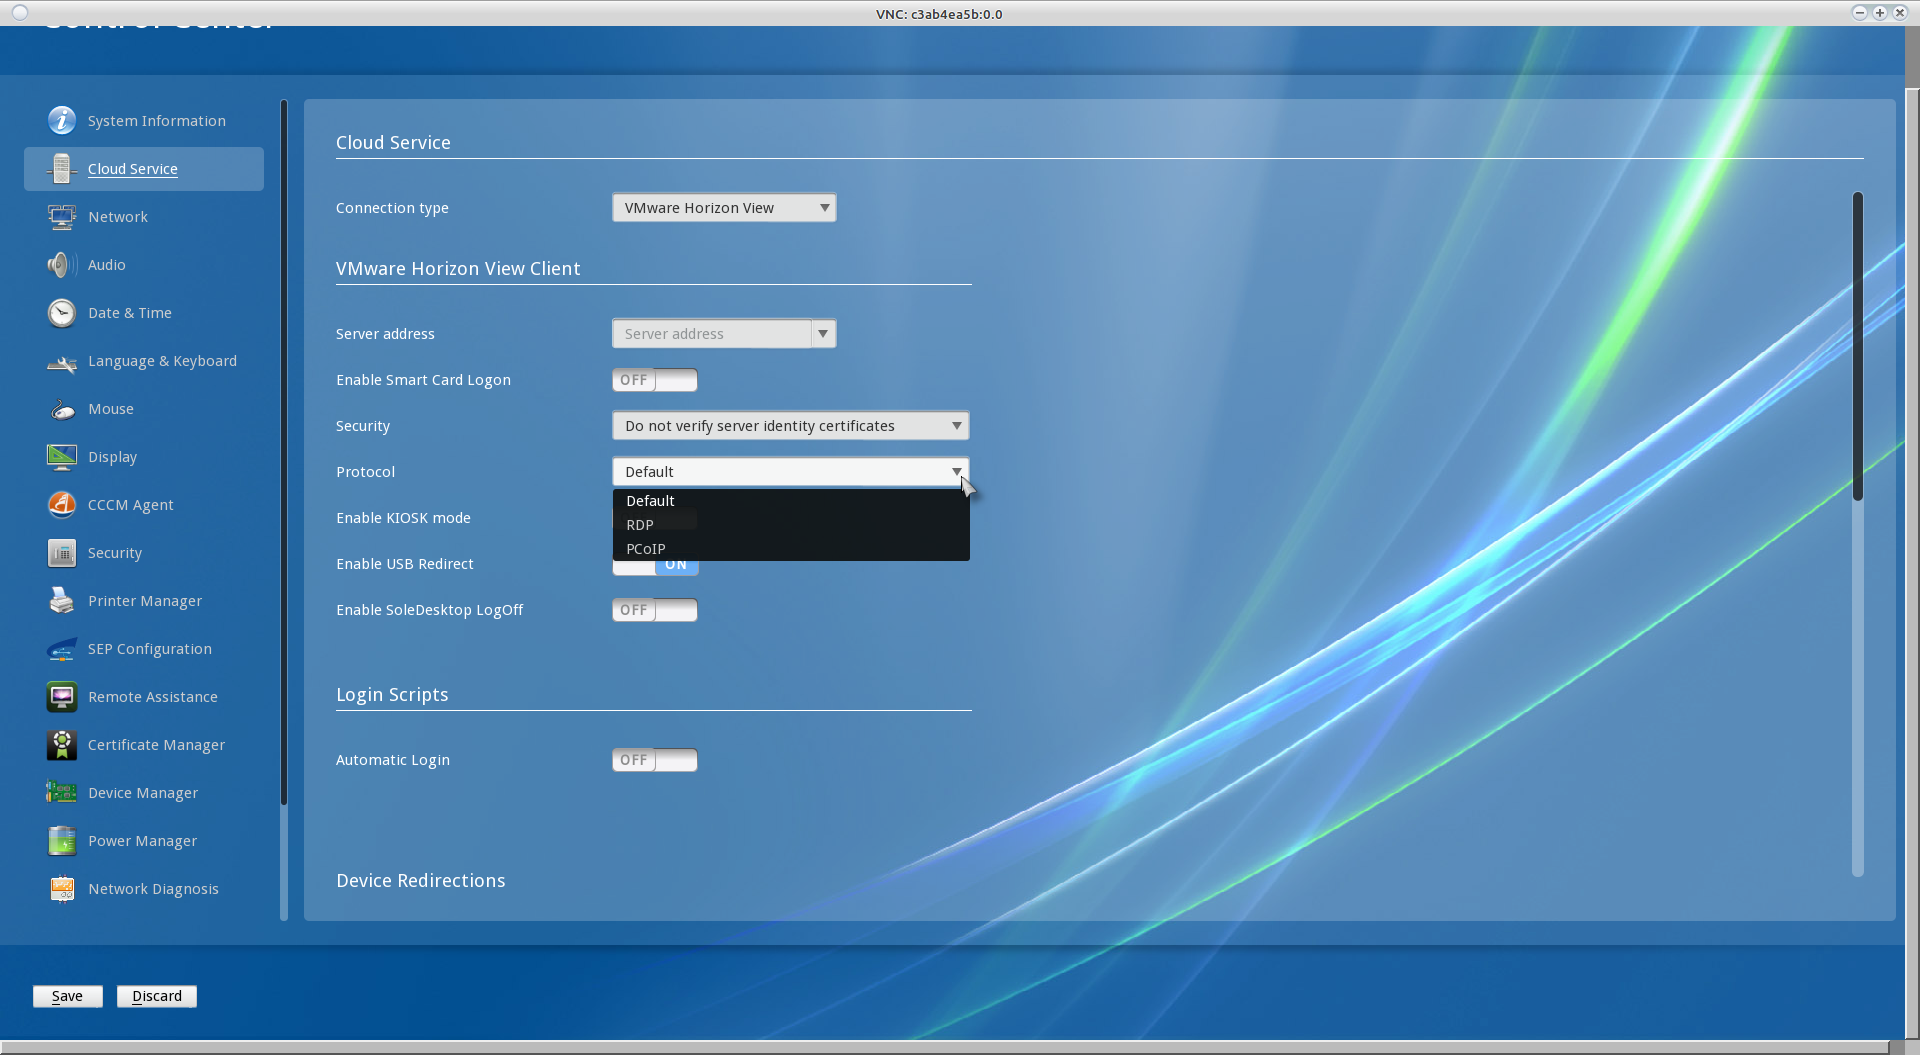Go to Language & Keyboard section

pos(162,361)
